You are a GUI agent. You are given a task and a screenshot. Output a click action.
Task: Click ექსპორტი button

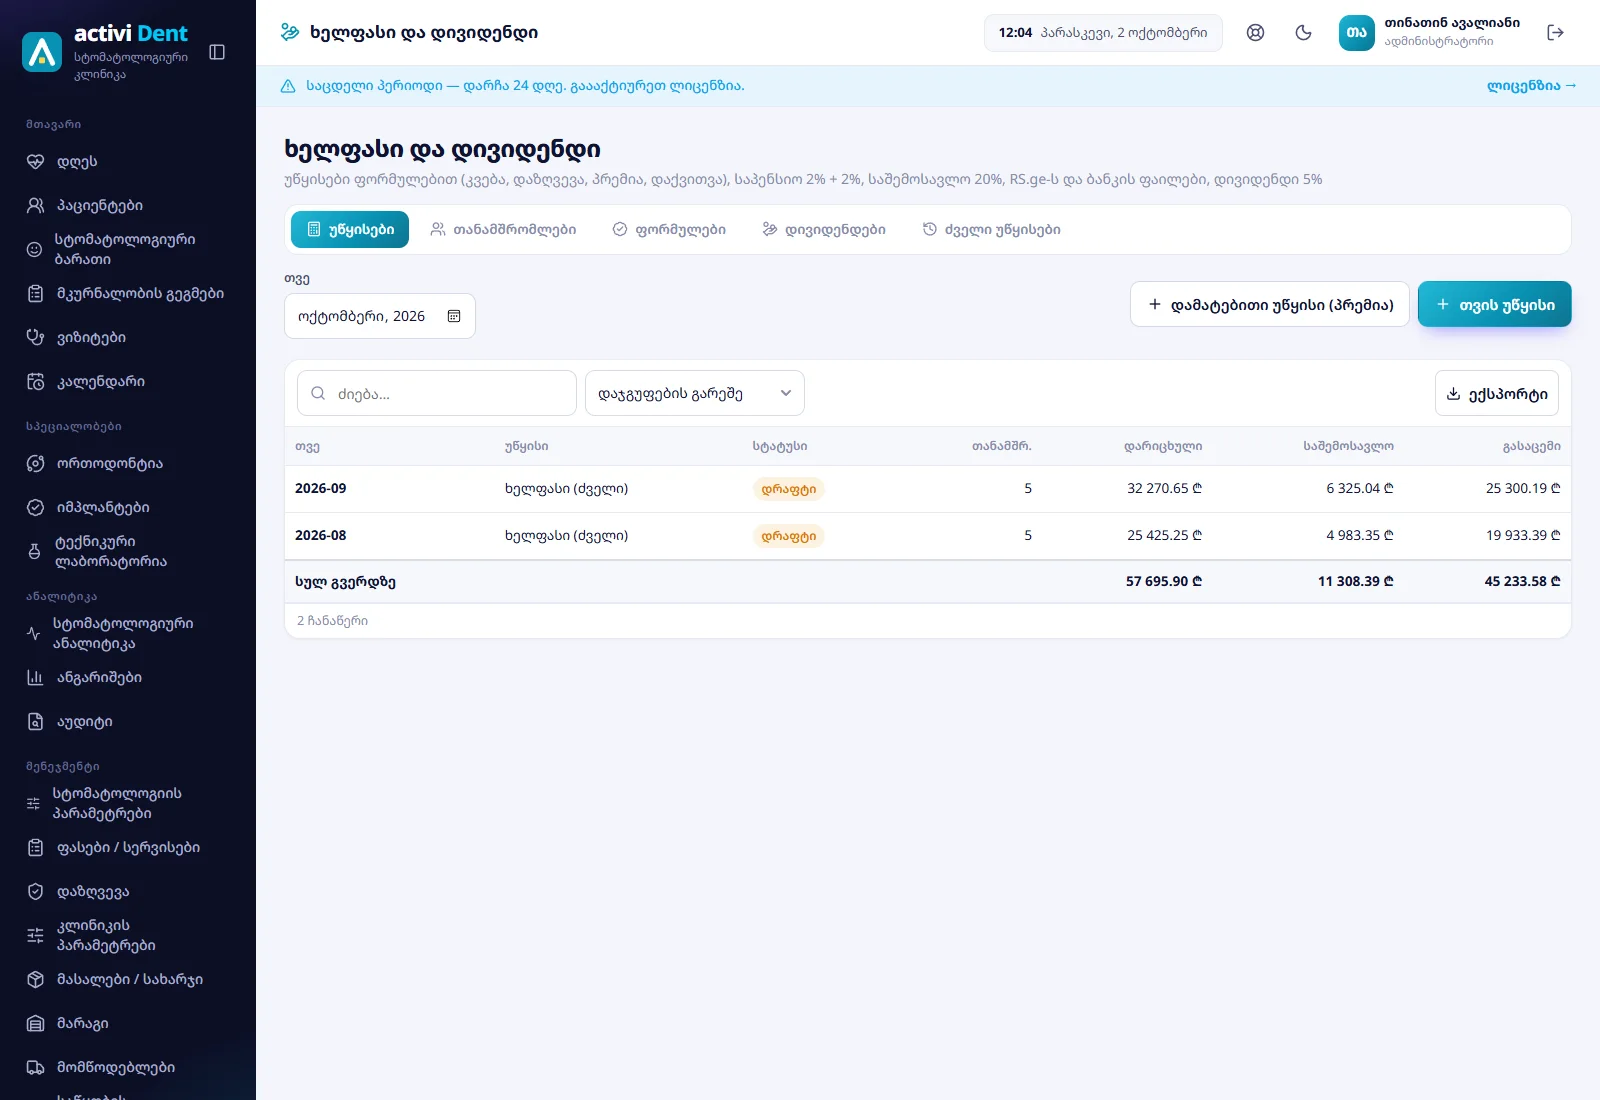[1497, 393]
